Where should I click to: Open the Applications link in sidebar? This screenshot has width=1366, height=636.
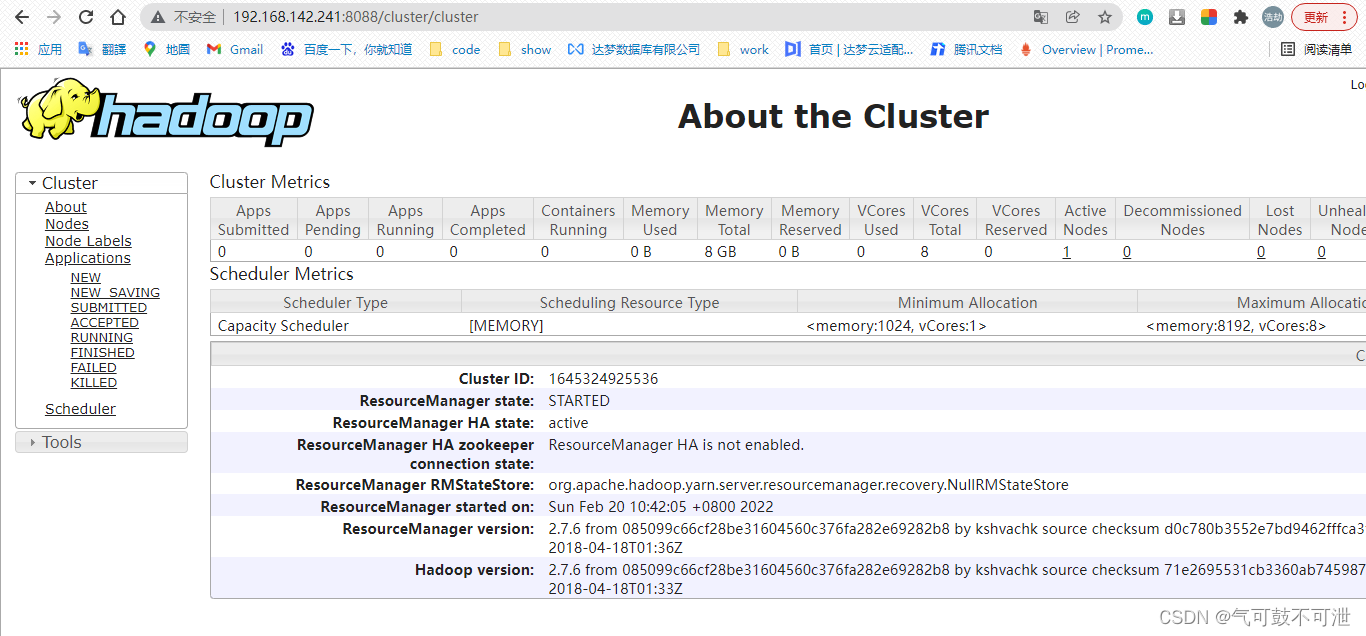[x=88, y=258]
